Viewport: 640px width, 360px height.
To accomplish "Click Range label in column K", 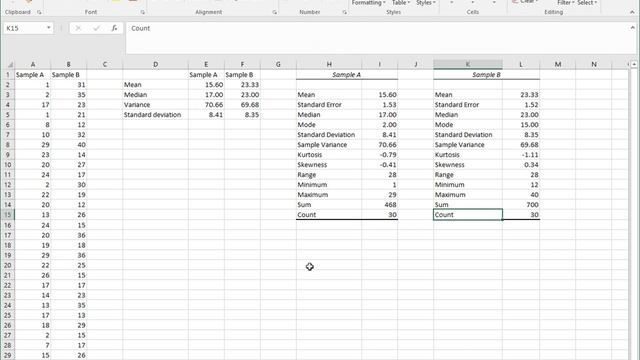I will pyautogui.click(x=468, y=175).
